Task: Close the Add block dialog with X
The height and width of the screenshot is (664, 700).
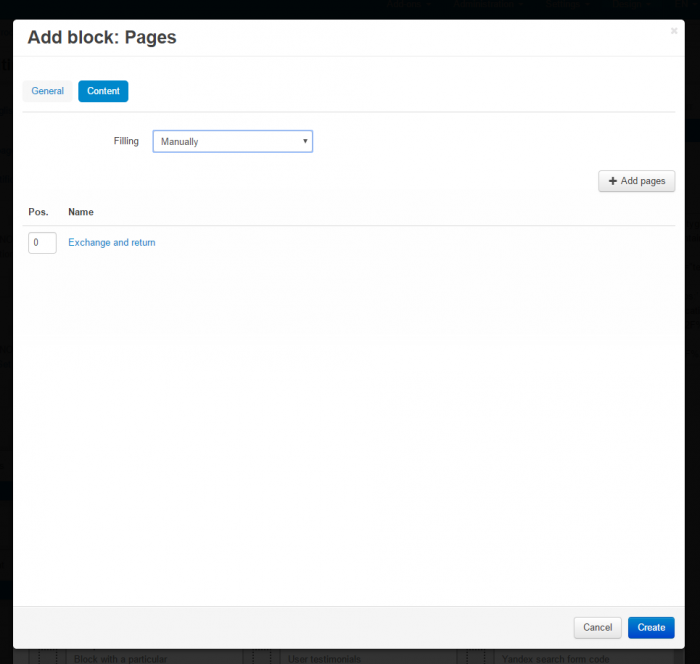Action: point(674,31)
